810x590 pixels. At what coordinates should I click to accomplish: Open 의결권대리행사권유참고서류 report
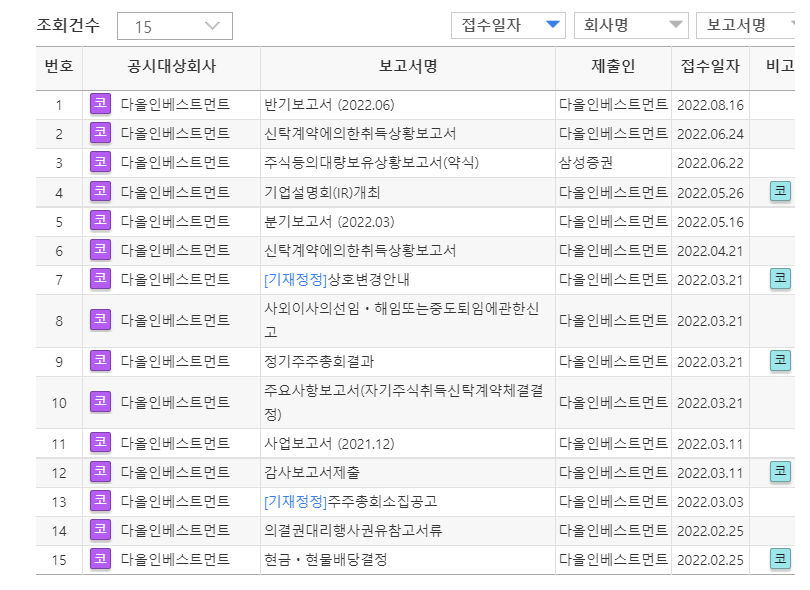(x=353, y=531)
